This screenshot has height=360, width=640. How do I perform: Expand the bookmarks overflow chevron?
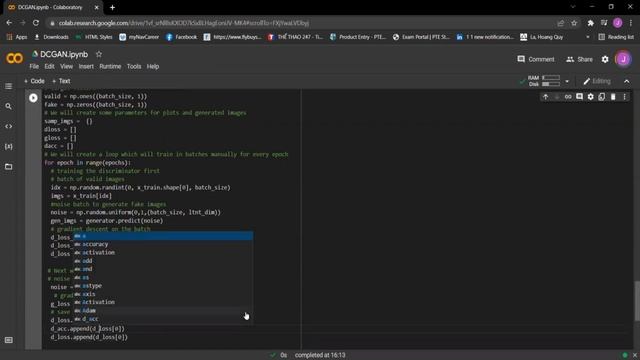click(588, 37)
